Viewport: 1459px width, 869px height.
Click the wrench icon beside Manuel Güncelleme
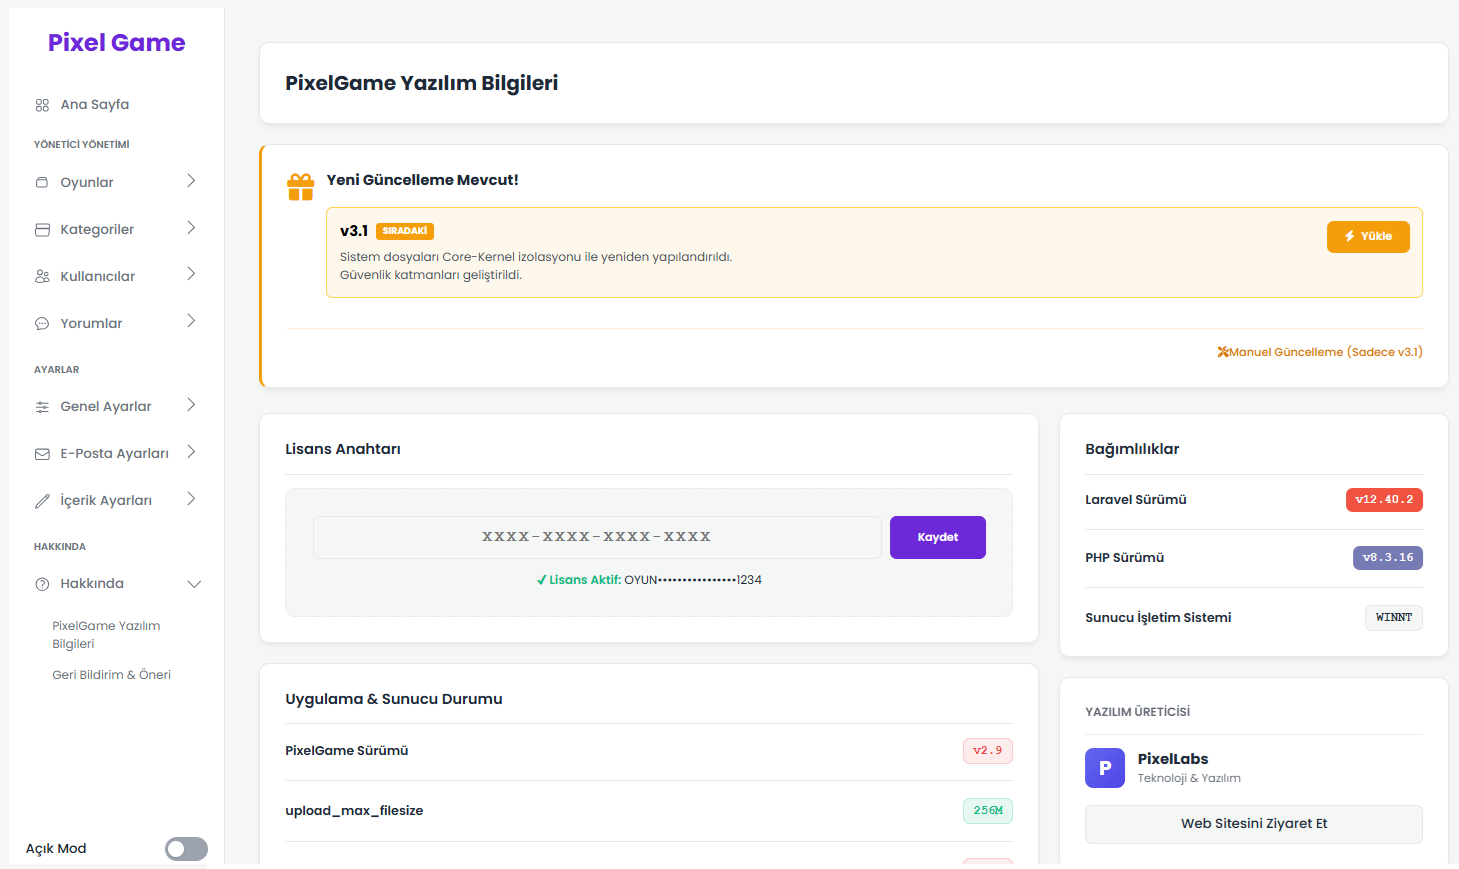[1222, 352]
